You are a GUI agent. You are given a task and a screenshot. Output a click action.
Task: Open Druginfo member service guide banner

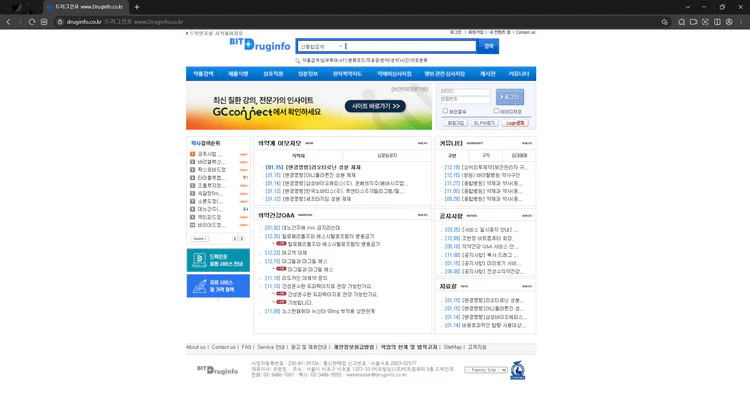[x=218, y=260]
